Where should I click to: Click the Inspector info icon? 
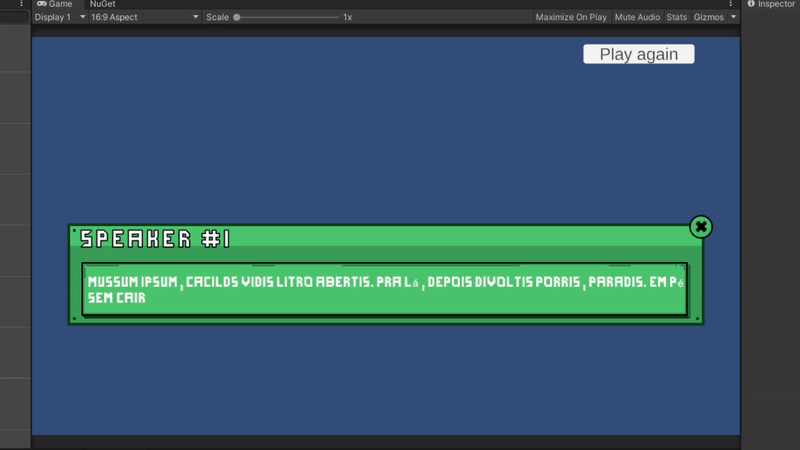click(751, 4)
